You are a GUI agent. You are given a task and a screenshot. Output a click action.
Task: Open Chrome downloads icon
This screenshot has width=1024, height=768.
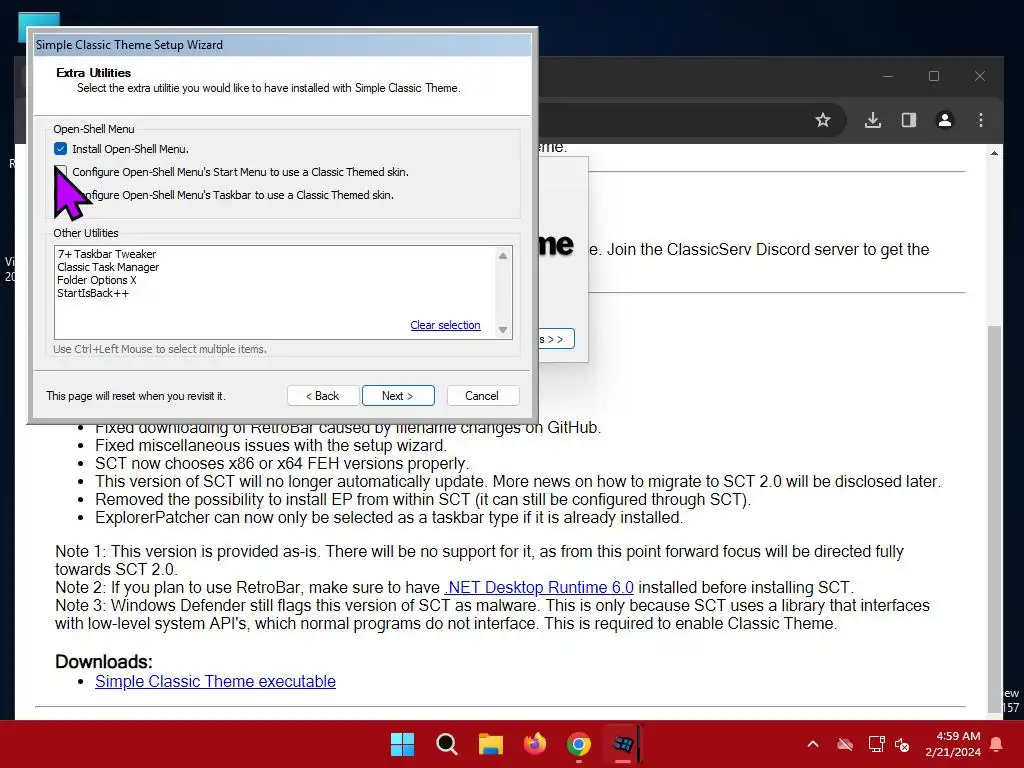tap(872, 120)
